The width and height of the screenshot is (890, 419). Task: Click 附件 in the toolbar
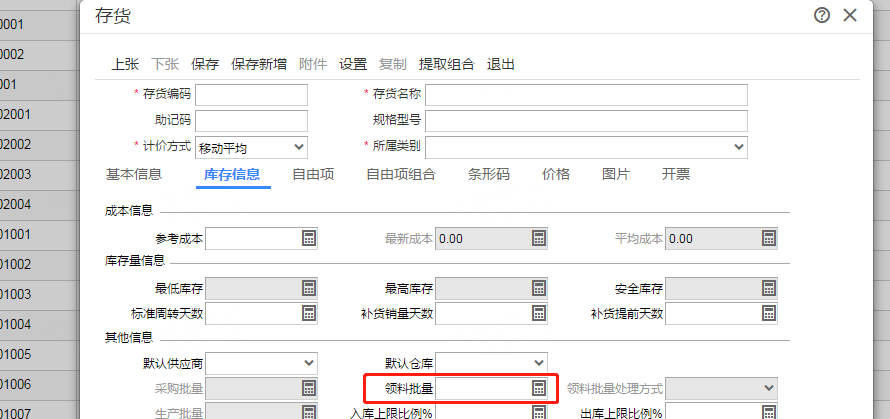tap(313, 64)
